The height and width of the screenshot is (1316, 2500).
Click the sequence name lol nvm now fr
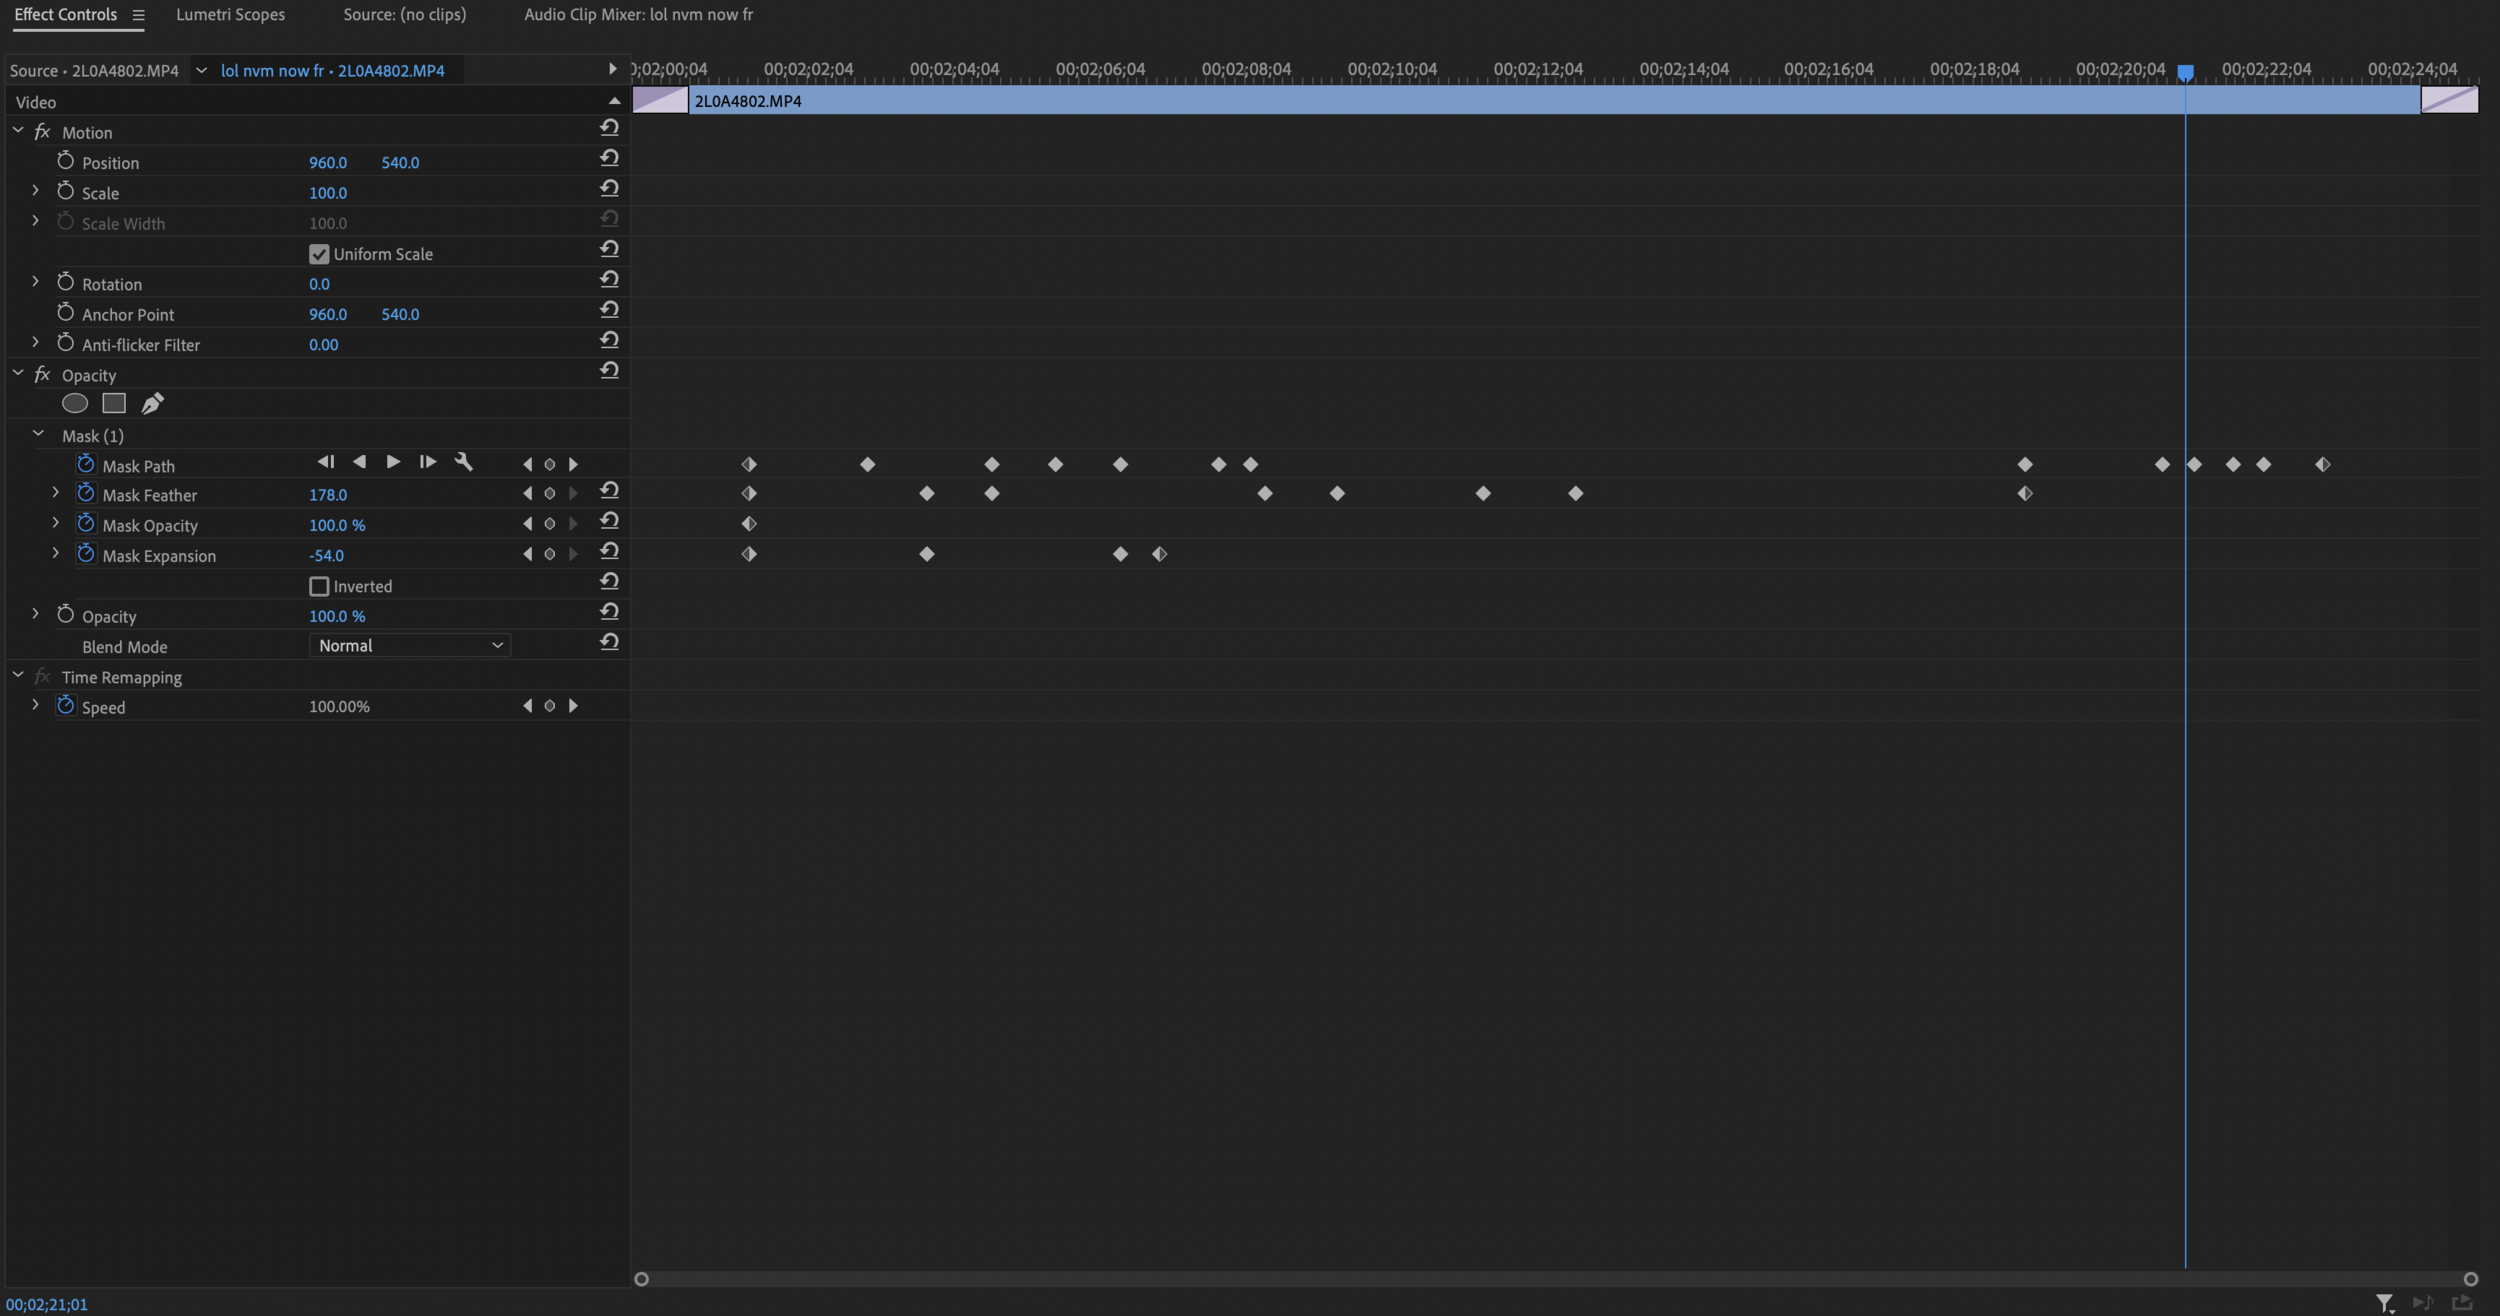pyautogui.click(x=272, y=70)
